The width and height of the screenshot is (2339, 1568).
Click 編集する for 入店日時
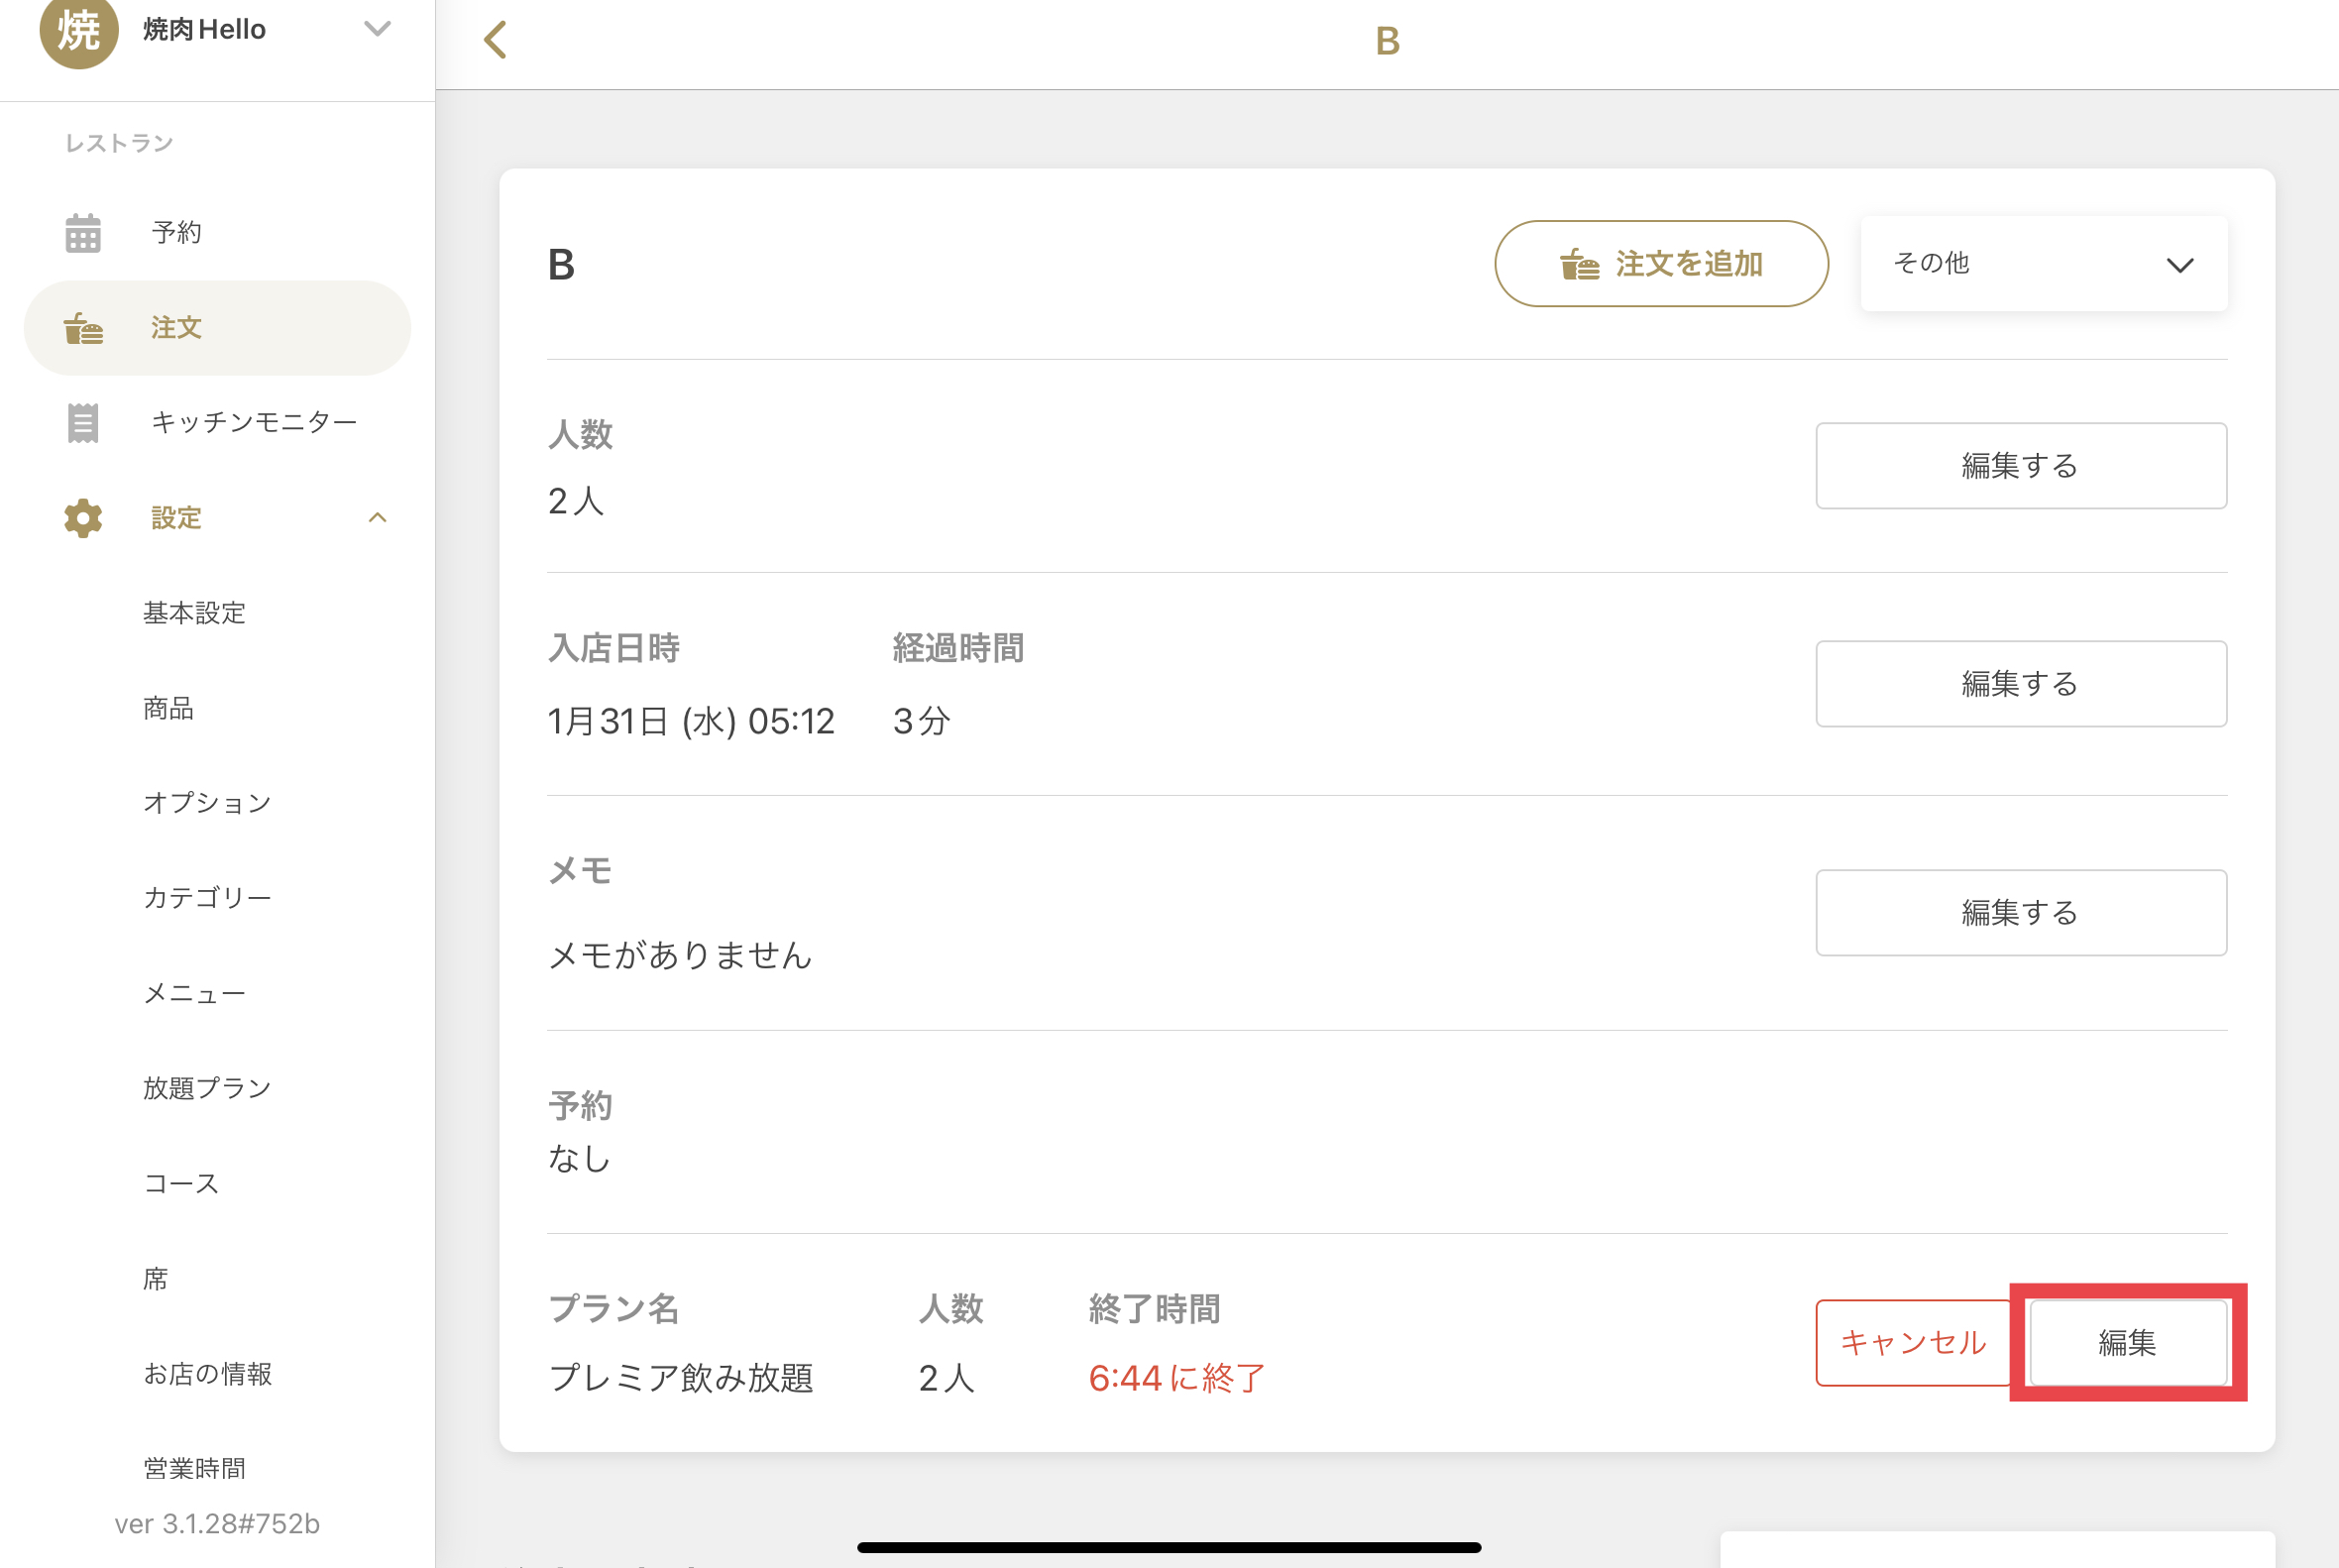2020,684
